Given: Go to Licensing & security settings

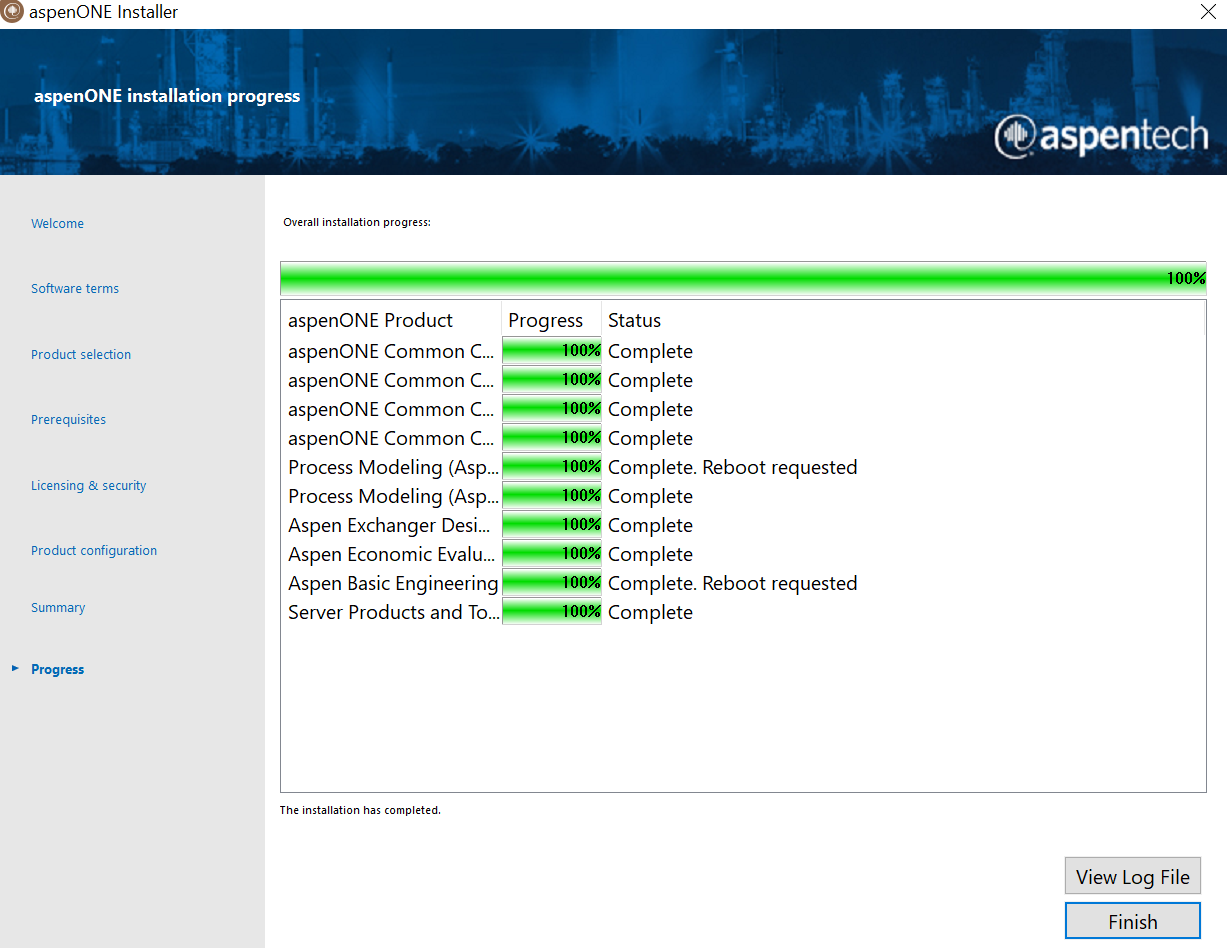Looking at the screenshot, I should [88, 485].
